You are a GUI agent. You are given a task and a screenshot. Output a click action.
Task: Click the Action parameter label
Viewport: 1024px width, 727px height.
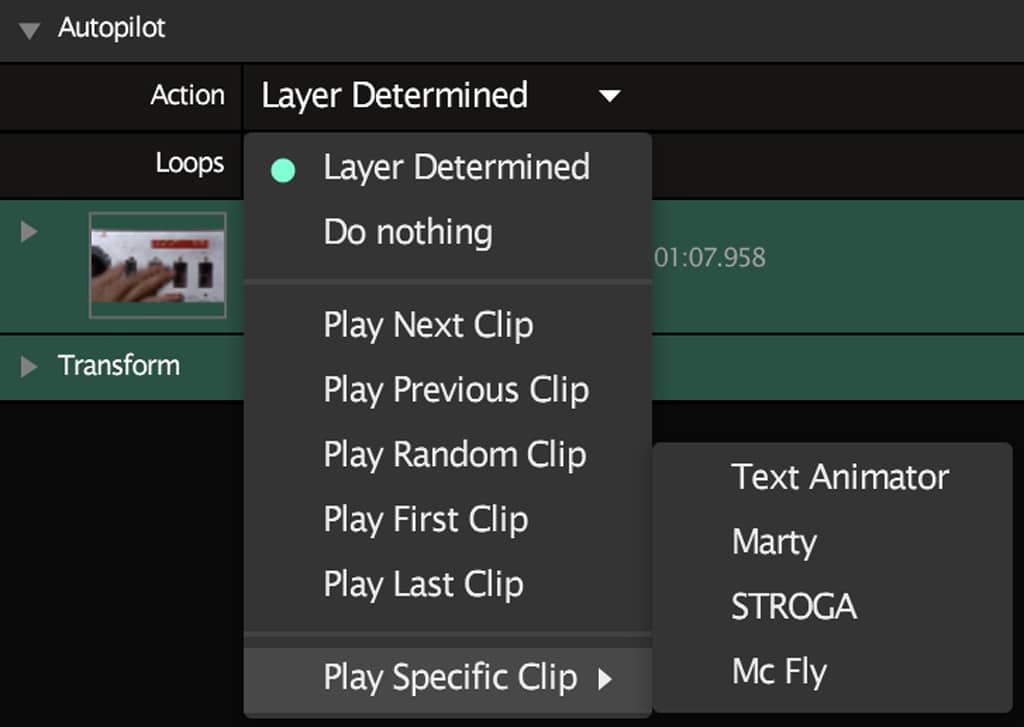[187, 96]
